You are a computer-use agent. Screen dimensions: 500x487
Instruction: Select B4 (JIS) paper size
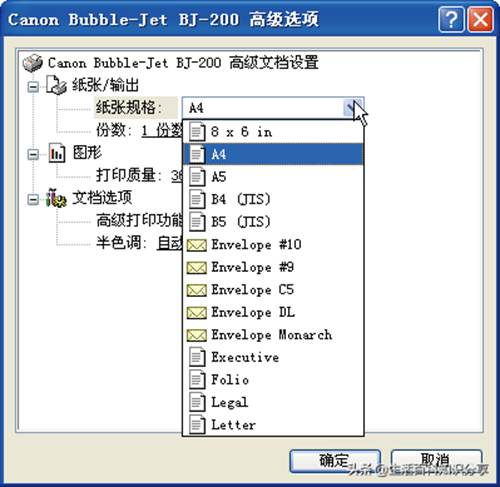(273, 199)
